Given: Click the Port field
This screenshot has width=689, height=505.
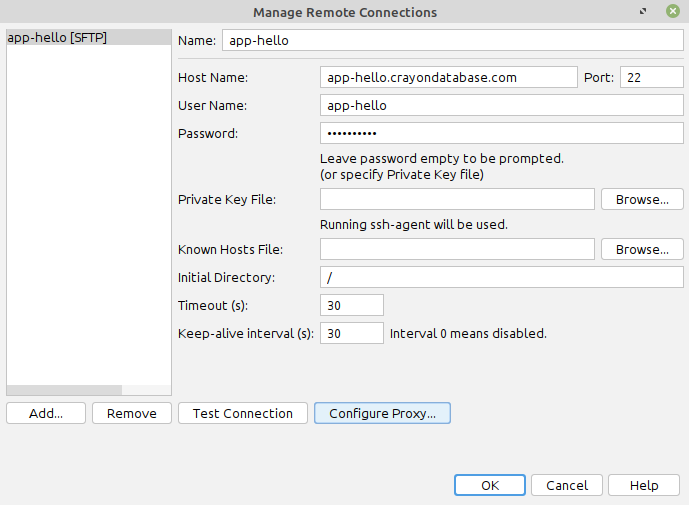Looking at the screenshot, I should [x=652, y=77].
